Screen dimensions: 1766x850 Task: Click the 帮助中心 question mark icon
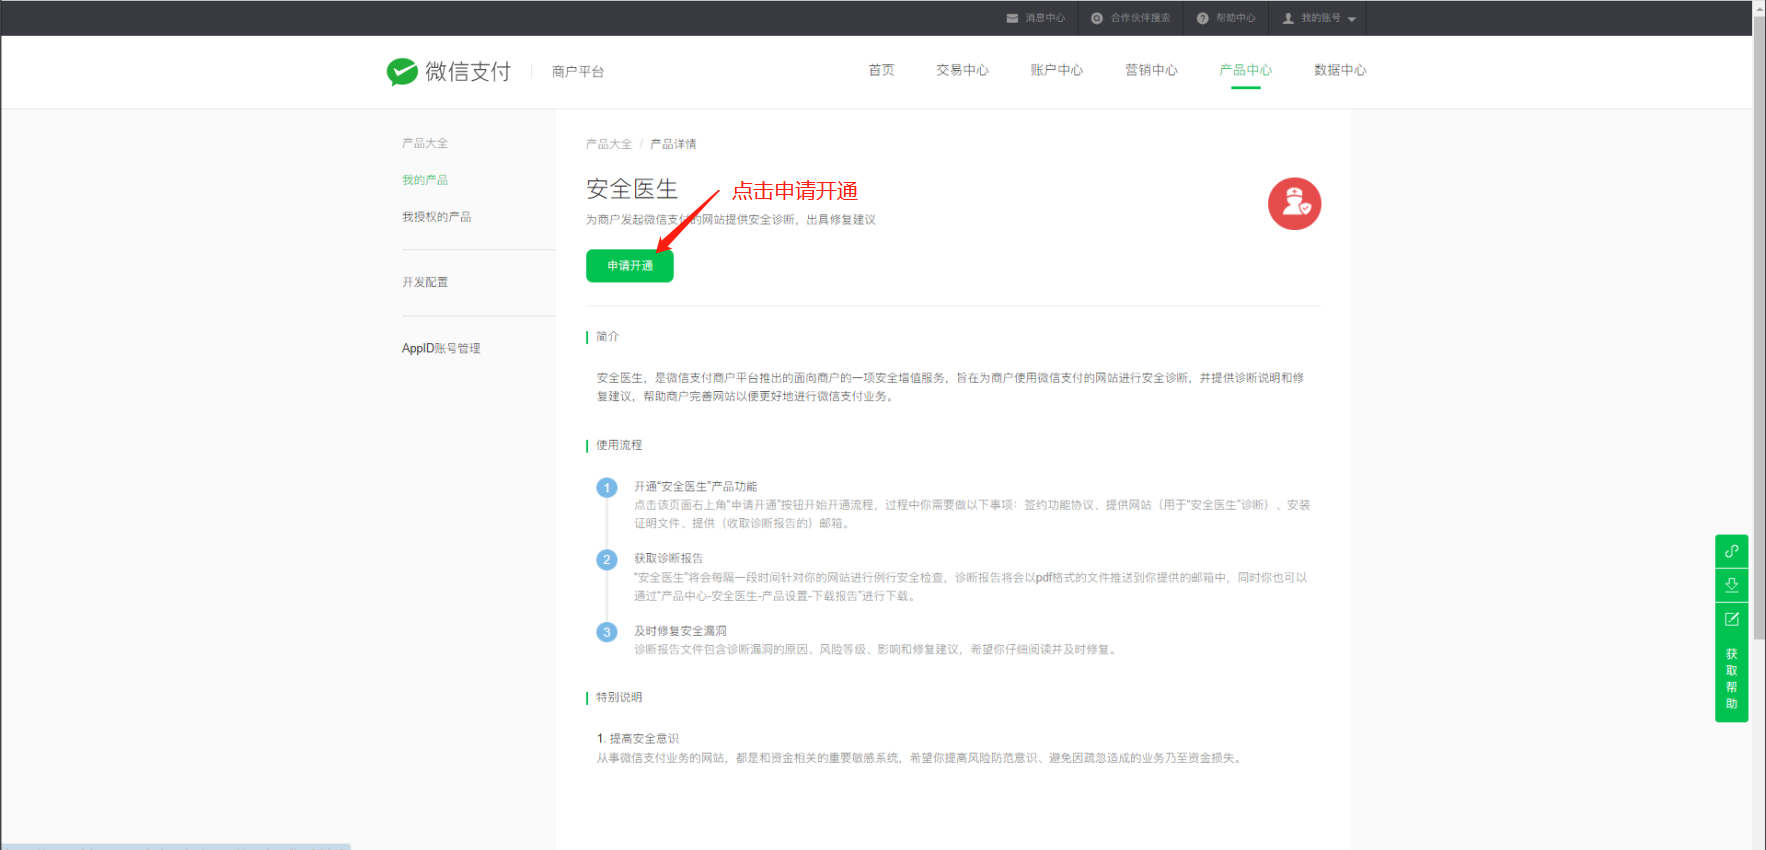(1202, 18)
